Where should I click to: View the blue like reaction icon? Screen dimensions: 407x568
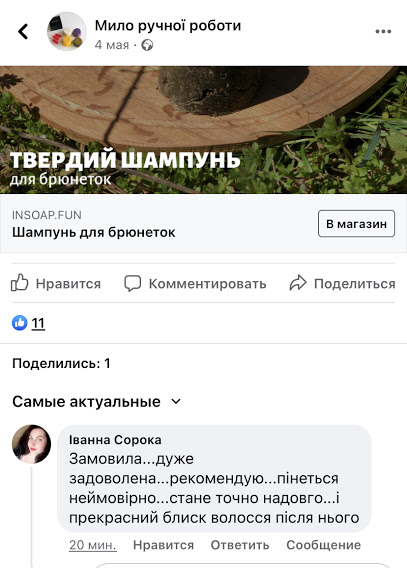tap(20, 323)
